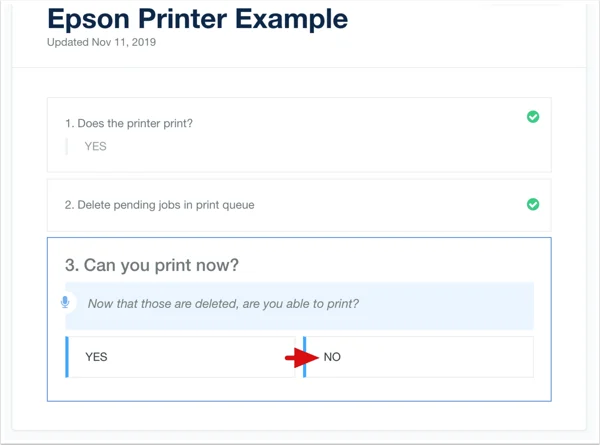Click the previous YES answer under step 1
Image resolution: width=600 pixels, height=445 pixels.
(x=95, y=147)
